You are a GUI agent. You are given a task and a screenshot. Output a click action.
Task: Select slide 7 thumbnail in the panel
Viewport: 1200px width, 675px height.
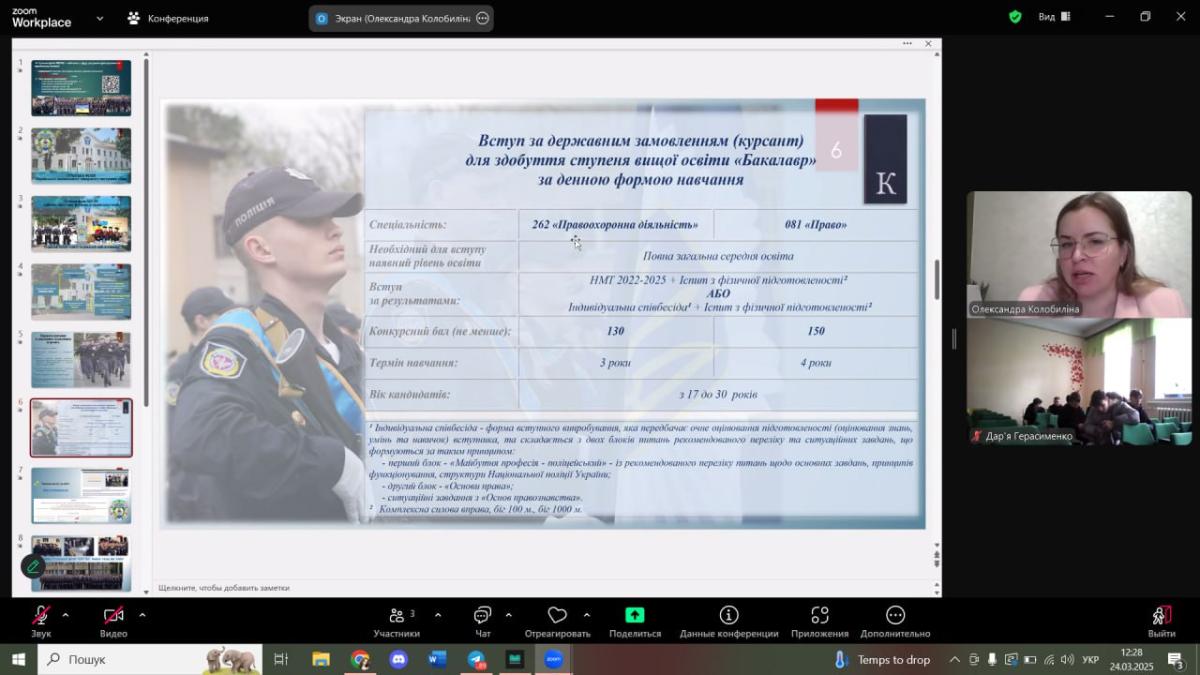[81, 495]
